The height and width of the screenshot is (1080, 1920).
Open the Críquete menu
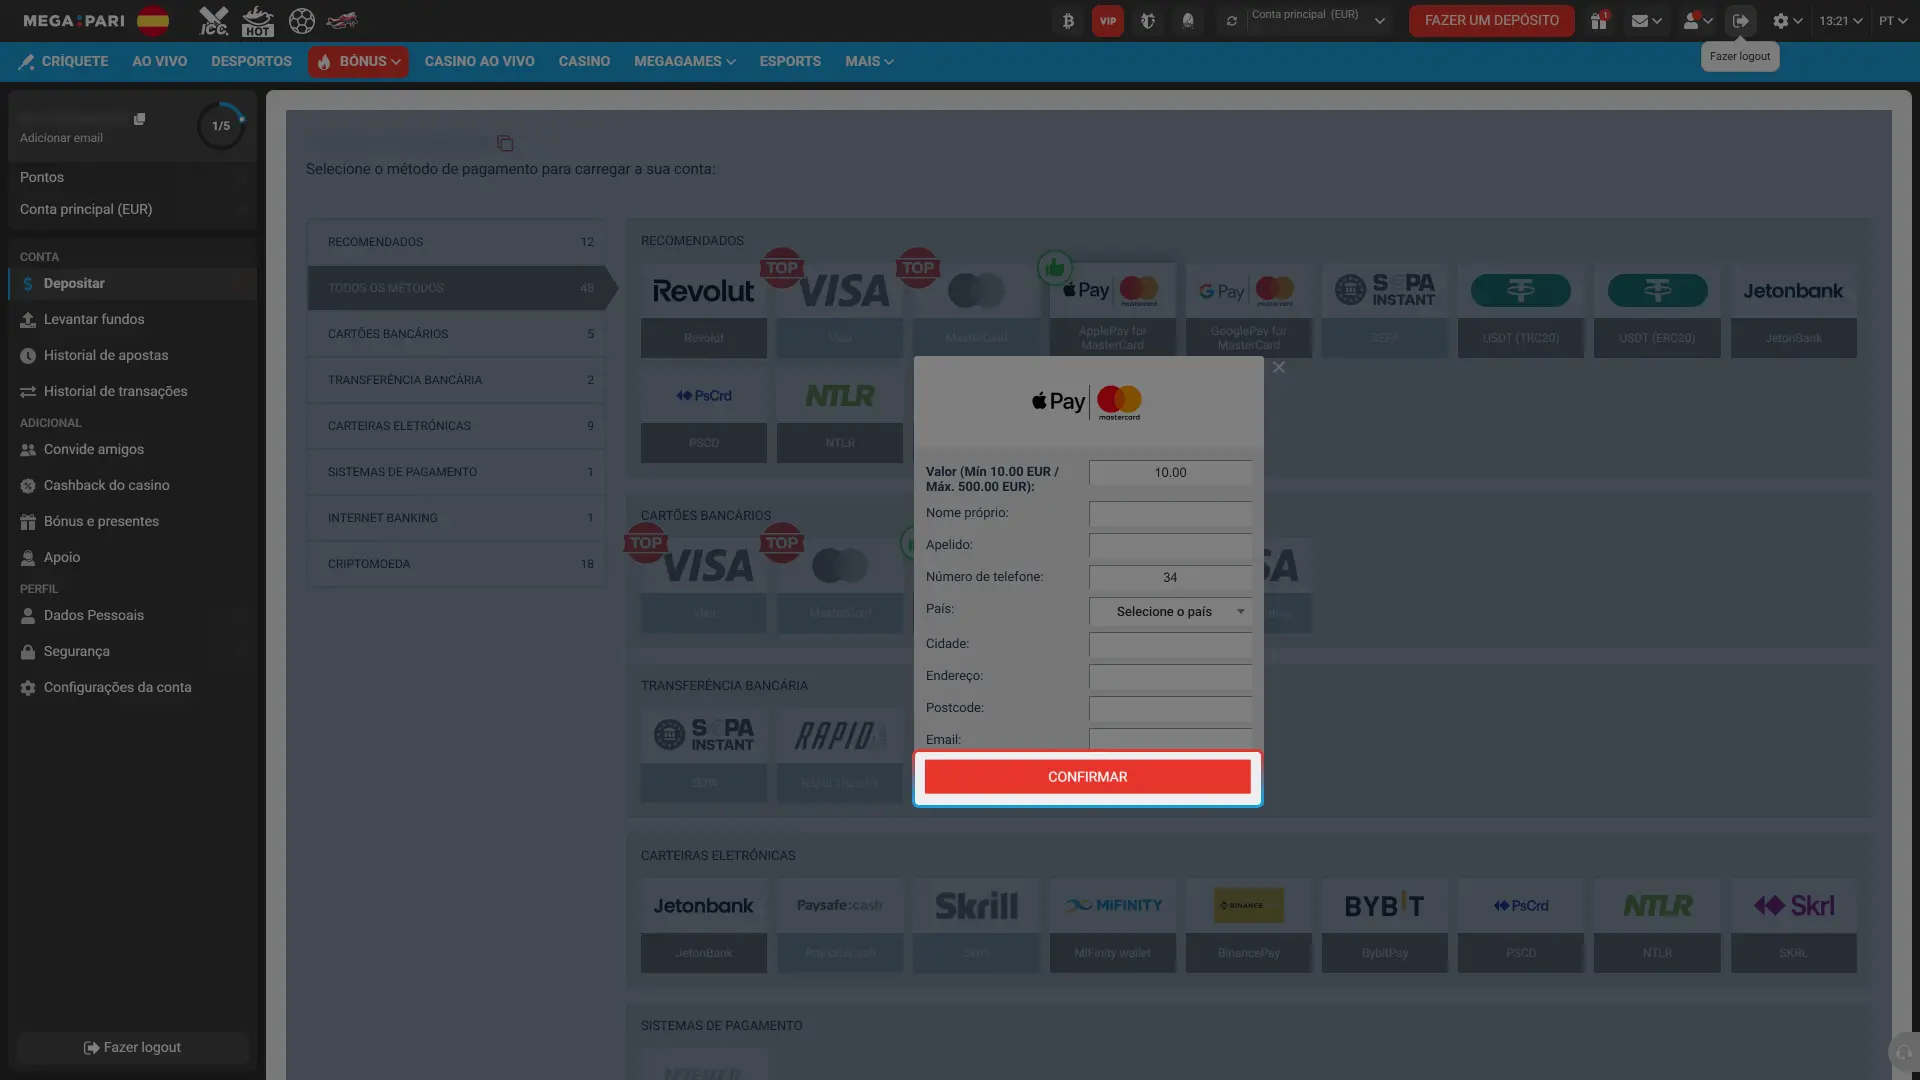pos(64,62)
